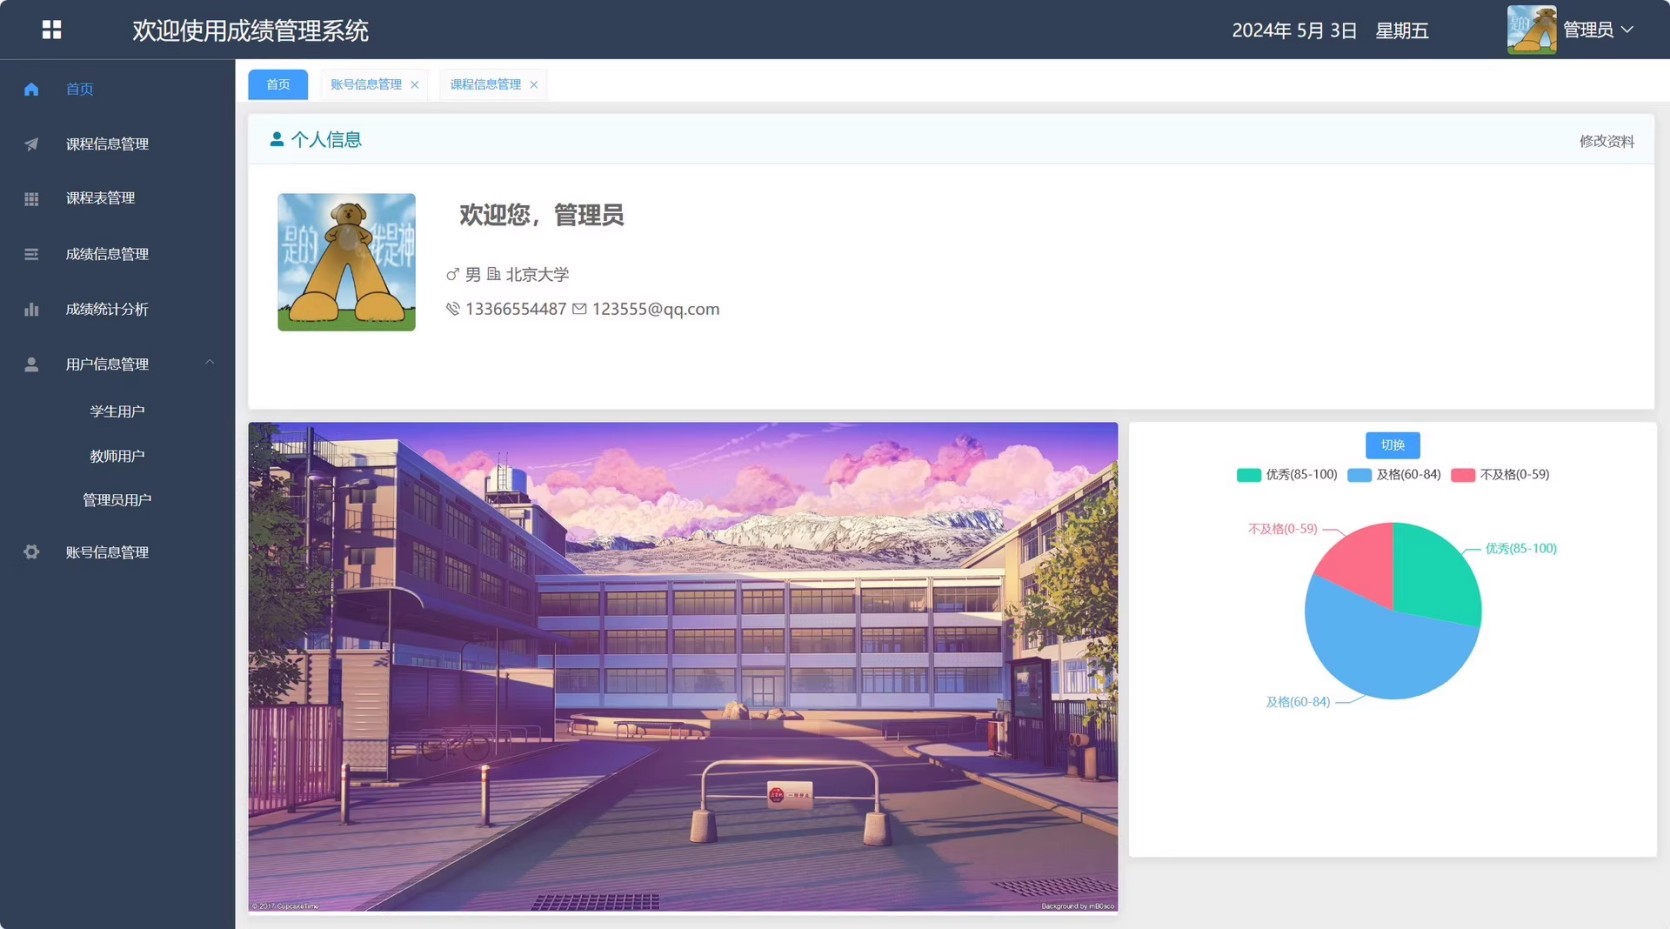Click the 管理员 username in header
This screenshot has height=929, width=1670.
[1588, 30]
